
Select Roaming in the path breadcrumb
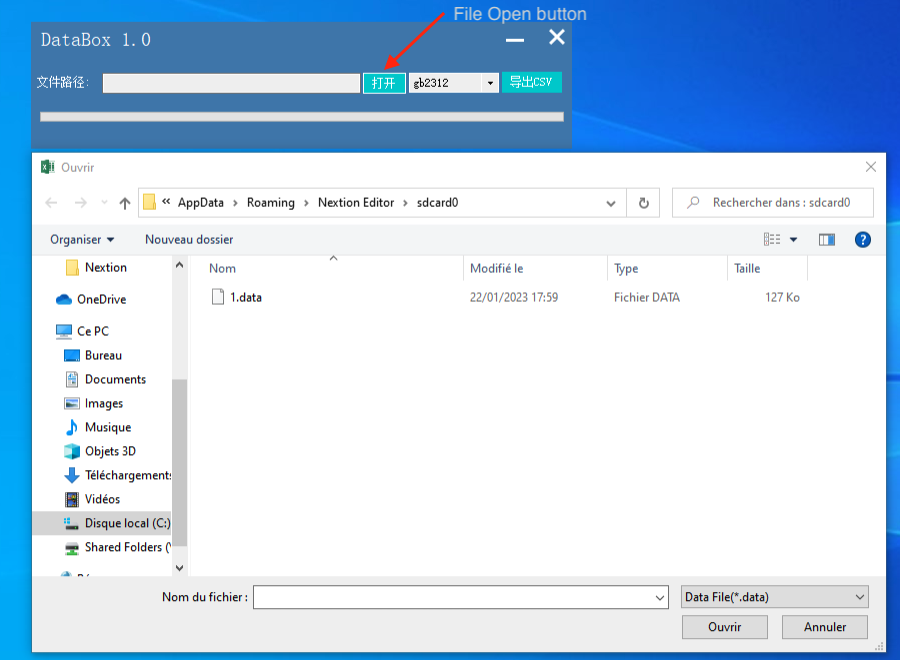coord(270,203)
